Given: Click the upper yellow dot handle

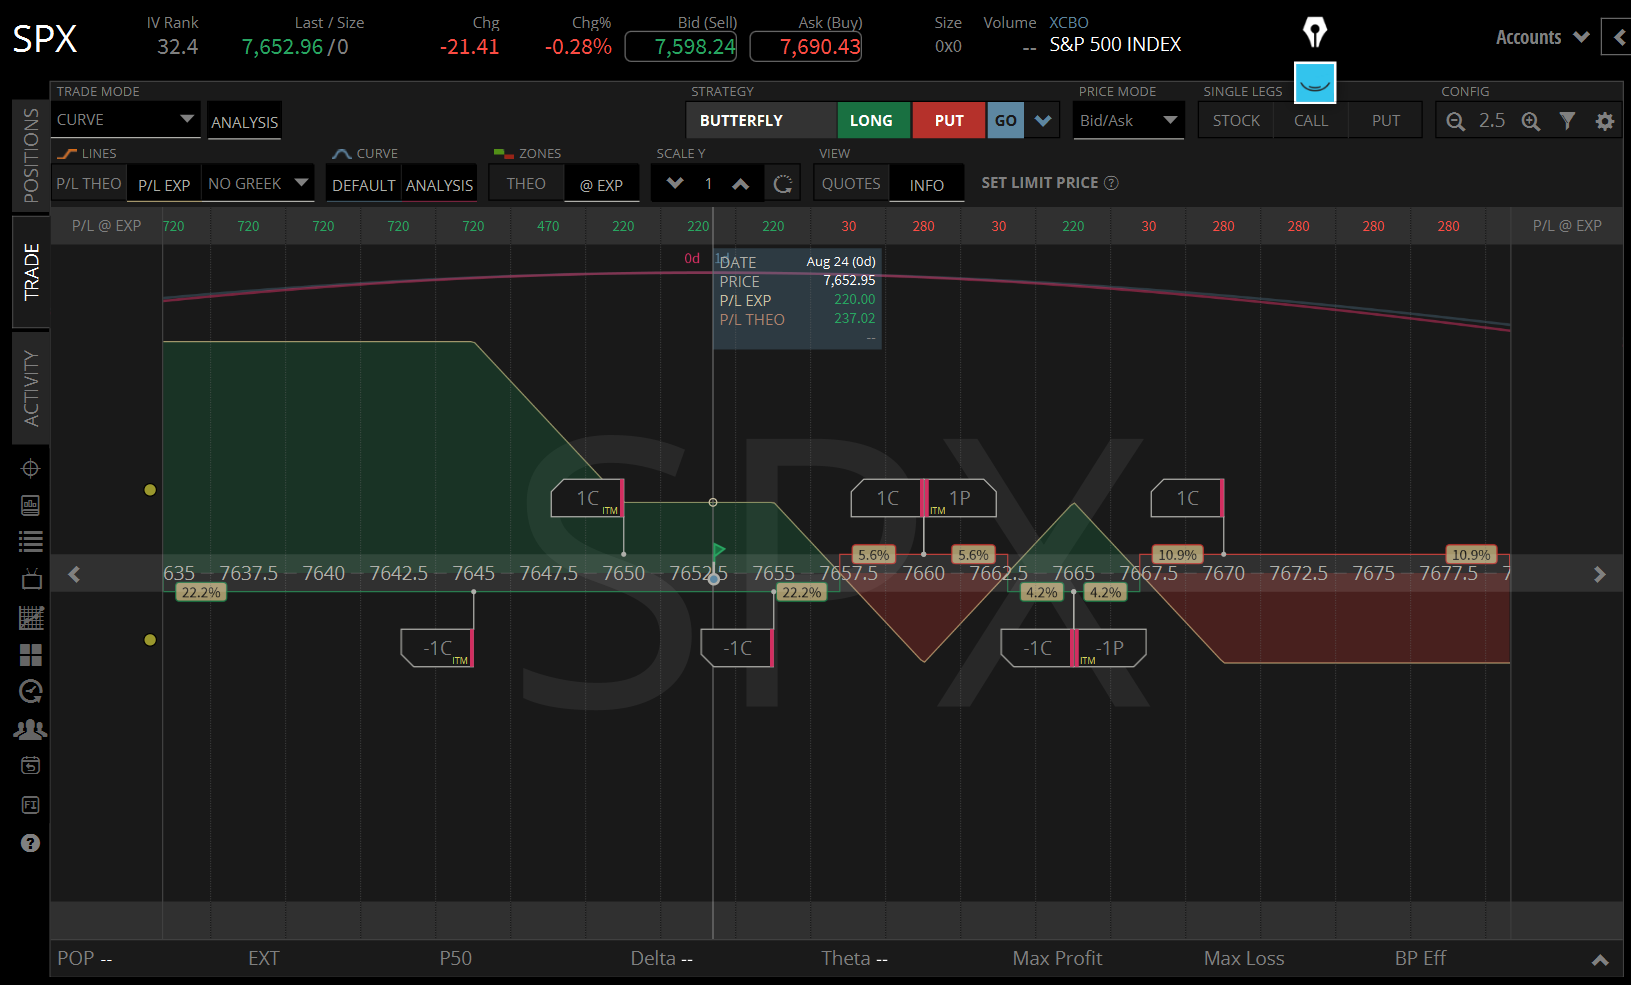Looking at the screenshot, I should coord(150,490).
